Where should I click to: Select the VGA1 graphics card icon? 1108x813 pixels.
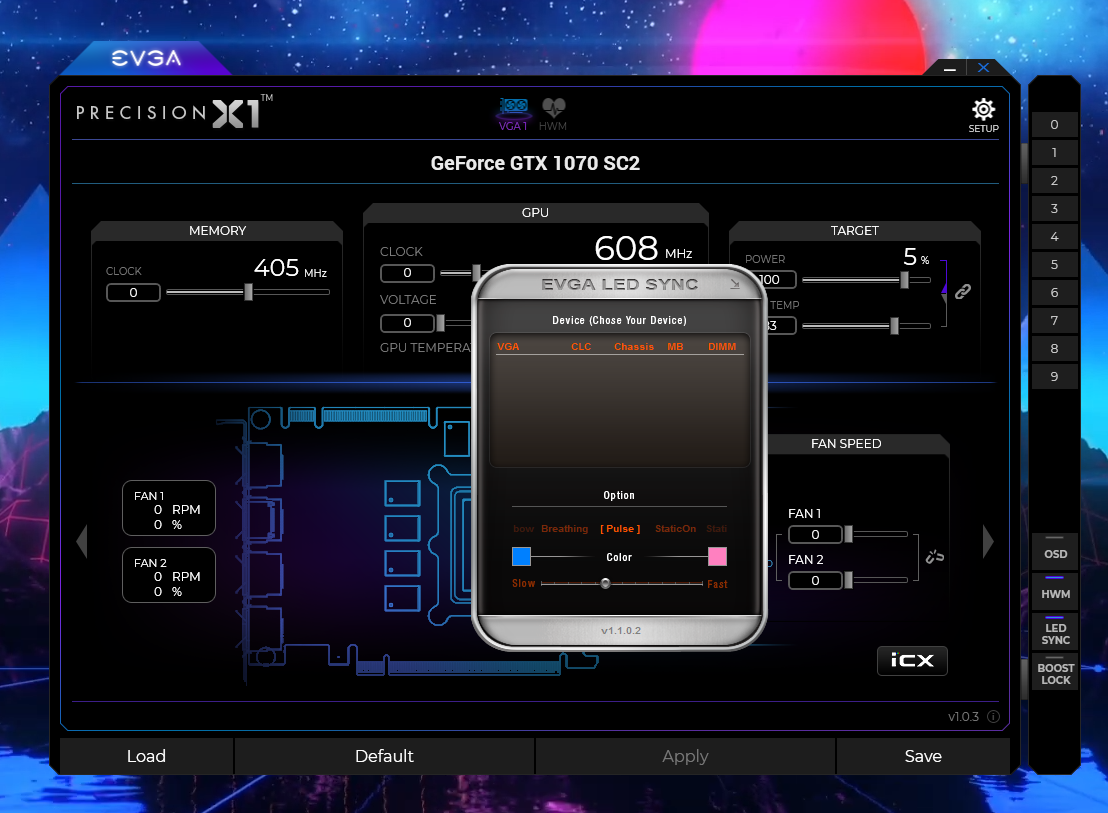coord(514,114)
